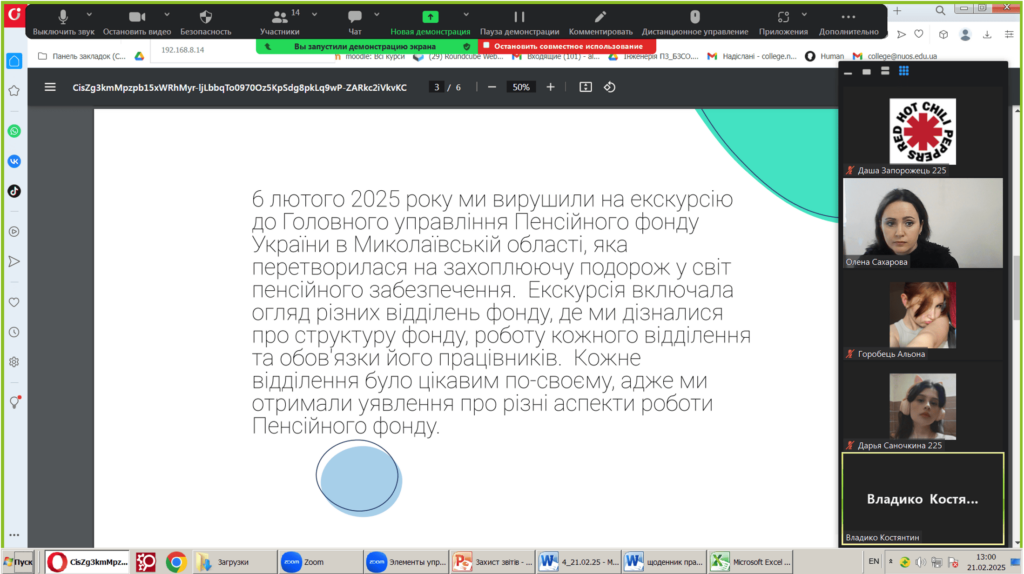
Task: Rotate the PDF page
Action: click(609, 87)
